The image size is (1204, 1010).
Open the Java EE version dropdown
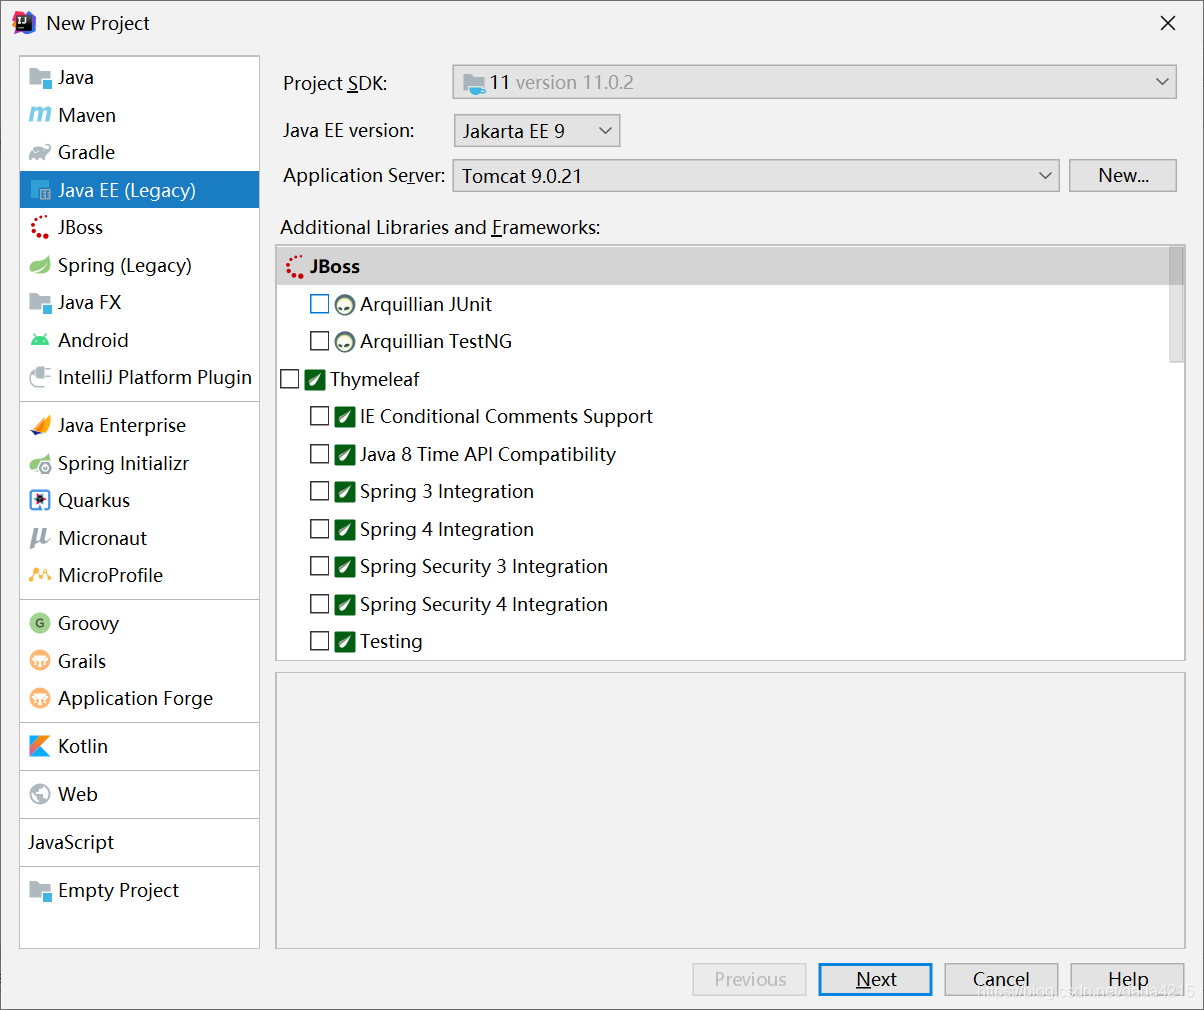tap(537, 131)
